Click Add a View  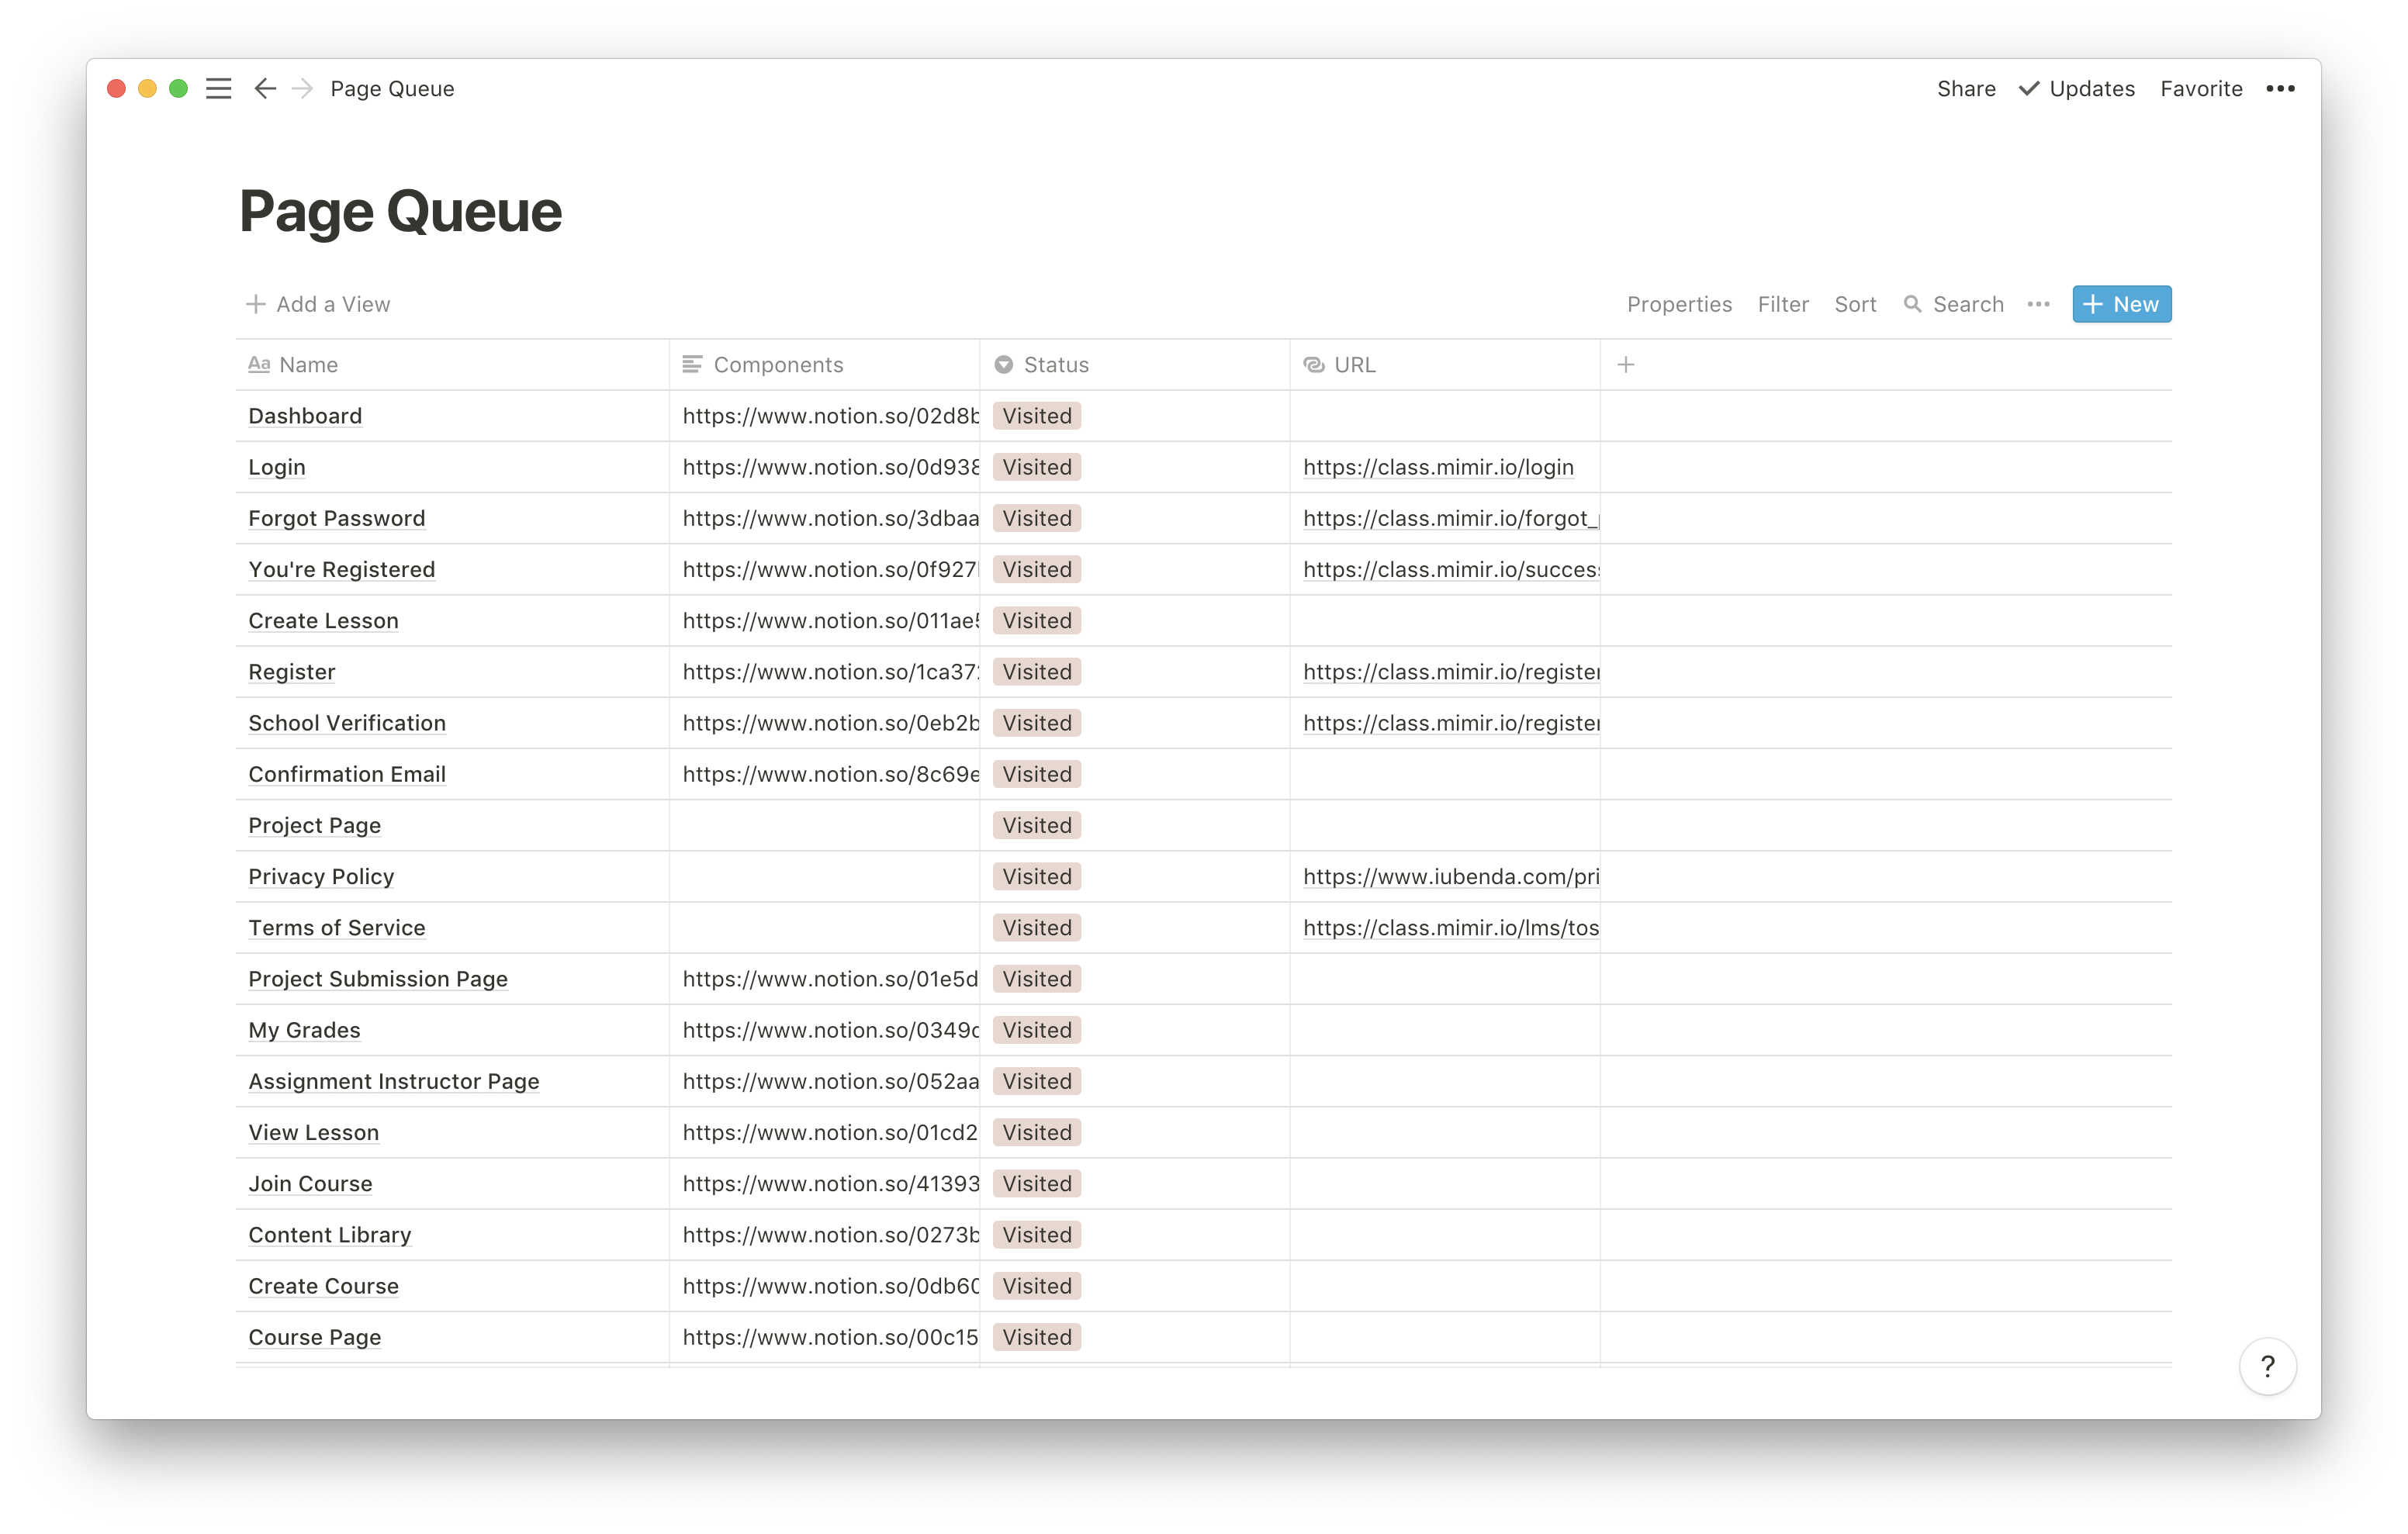(318, 304)
